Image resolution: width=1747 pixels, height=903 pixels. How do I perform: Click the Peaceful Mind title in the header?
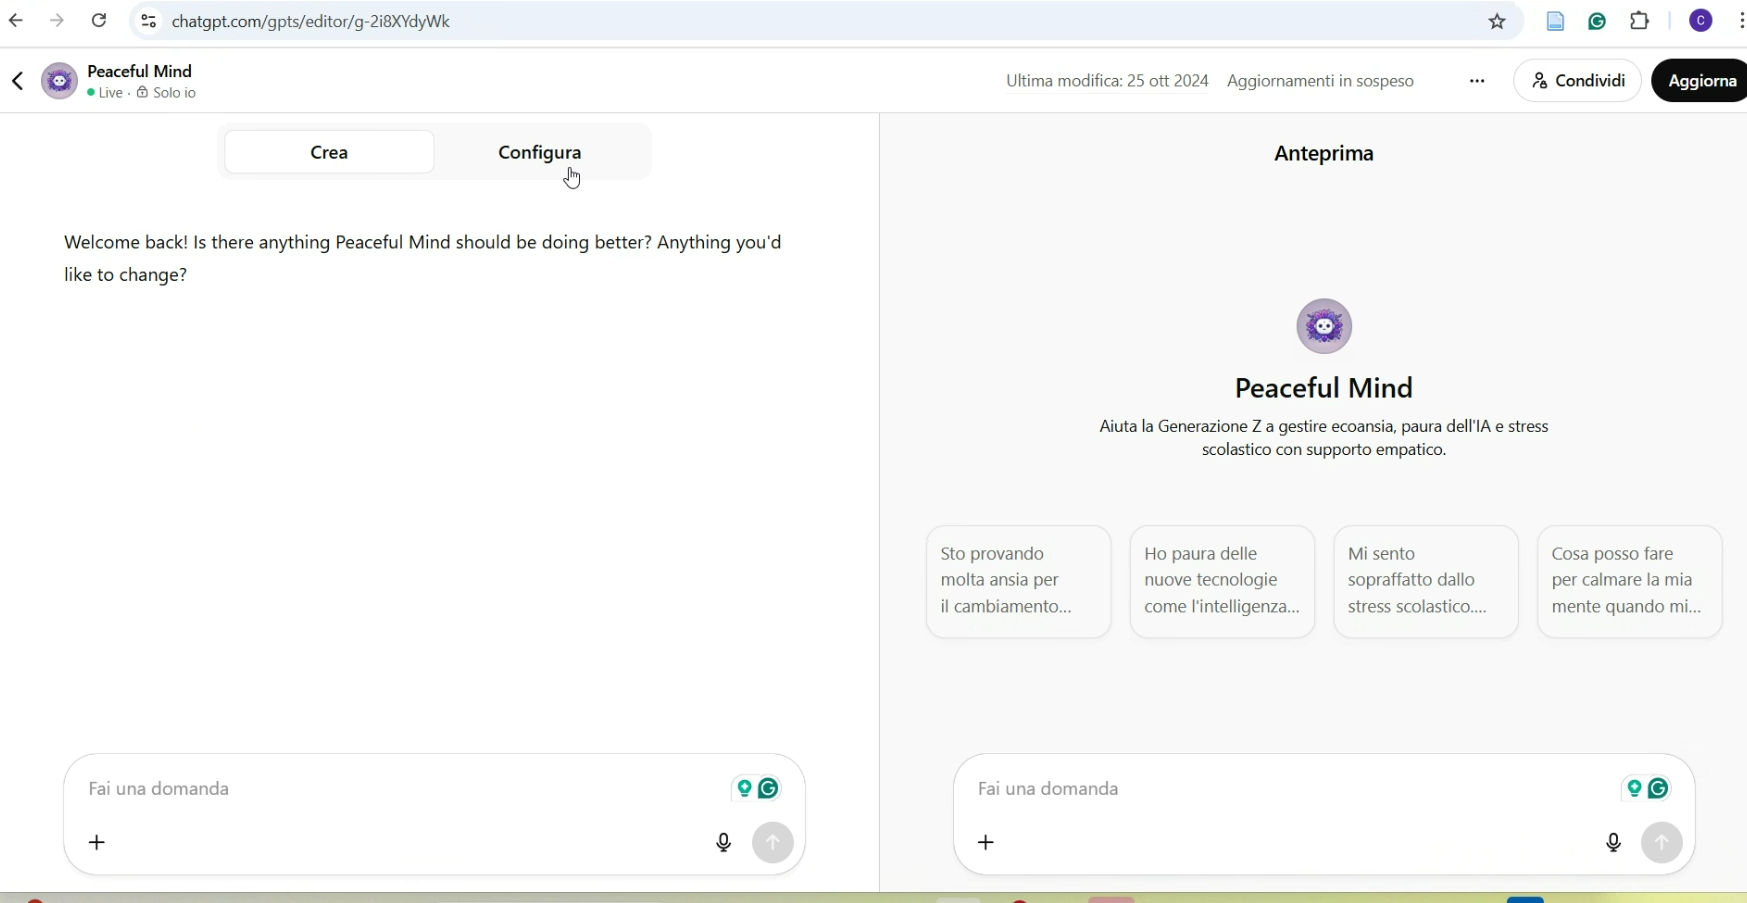coord(140,71)
